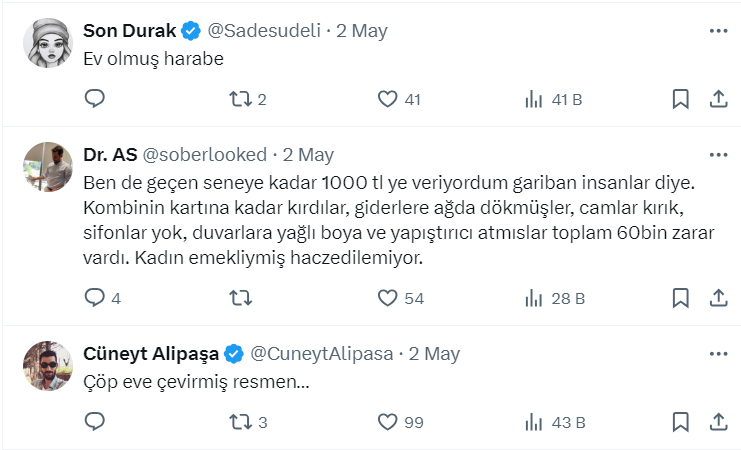Click Dr. AS's profile picture
Viewport: 741px width, 450px height.
[x=46, y=167]
